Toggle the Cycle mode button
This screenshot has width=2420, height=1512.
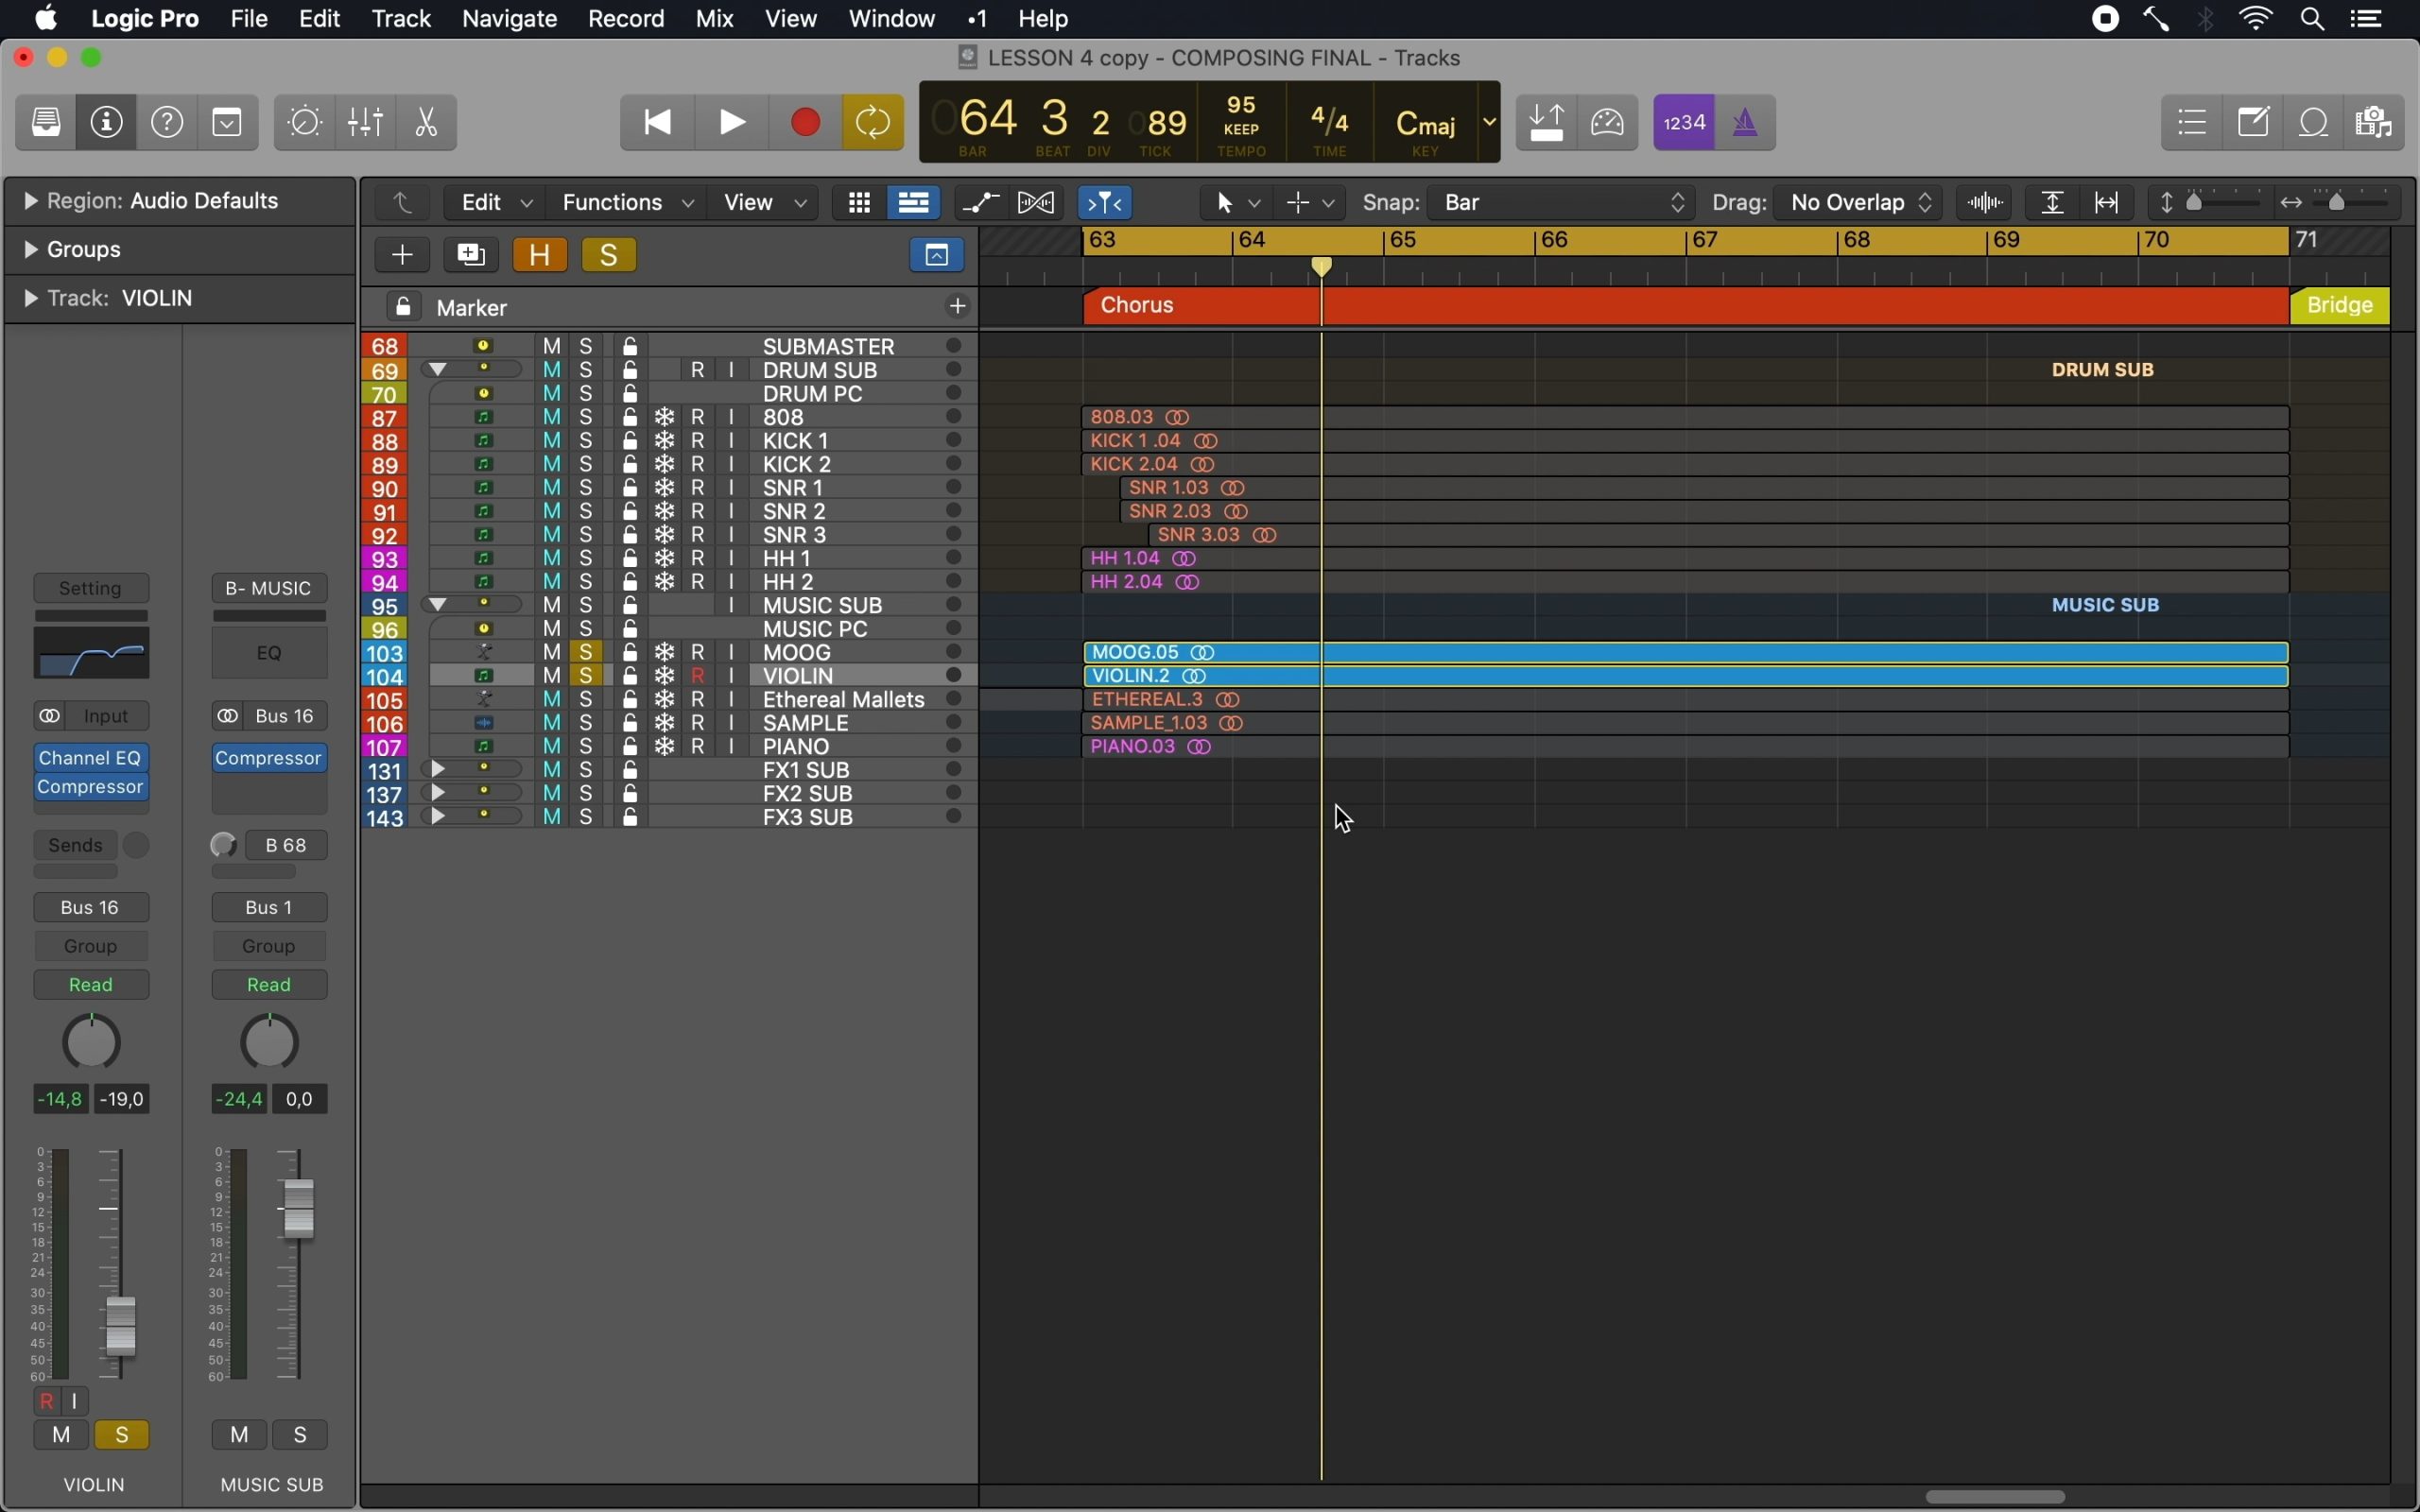coord(873,123)
